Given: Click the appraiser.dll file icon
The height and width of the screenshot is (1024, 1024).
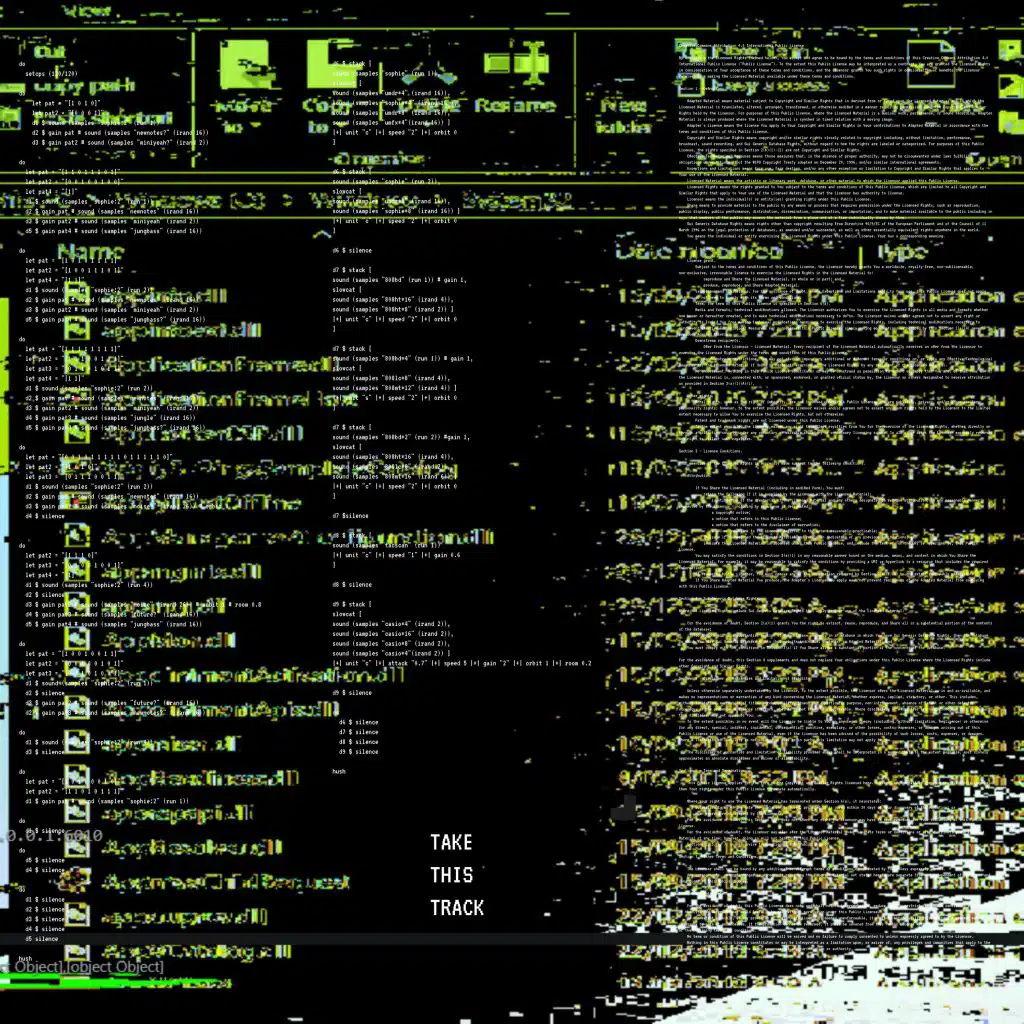Looking at the screenshot, I should click(75, 744).
